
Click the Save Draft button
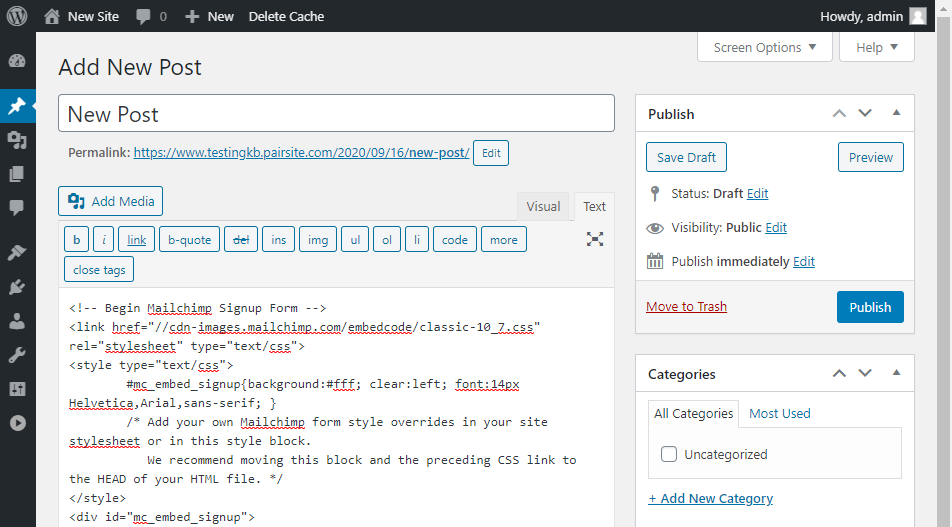(x=686, y=157)
